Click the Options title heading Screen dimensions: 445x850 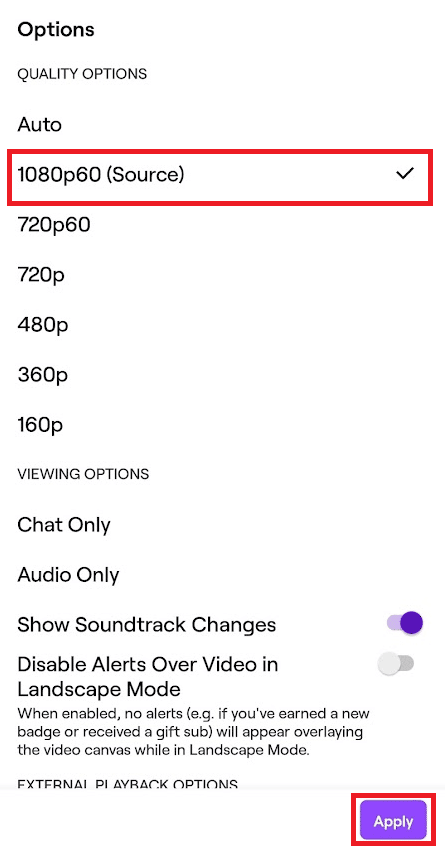[x=56, y=29]
